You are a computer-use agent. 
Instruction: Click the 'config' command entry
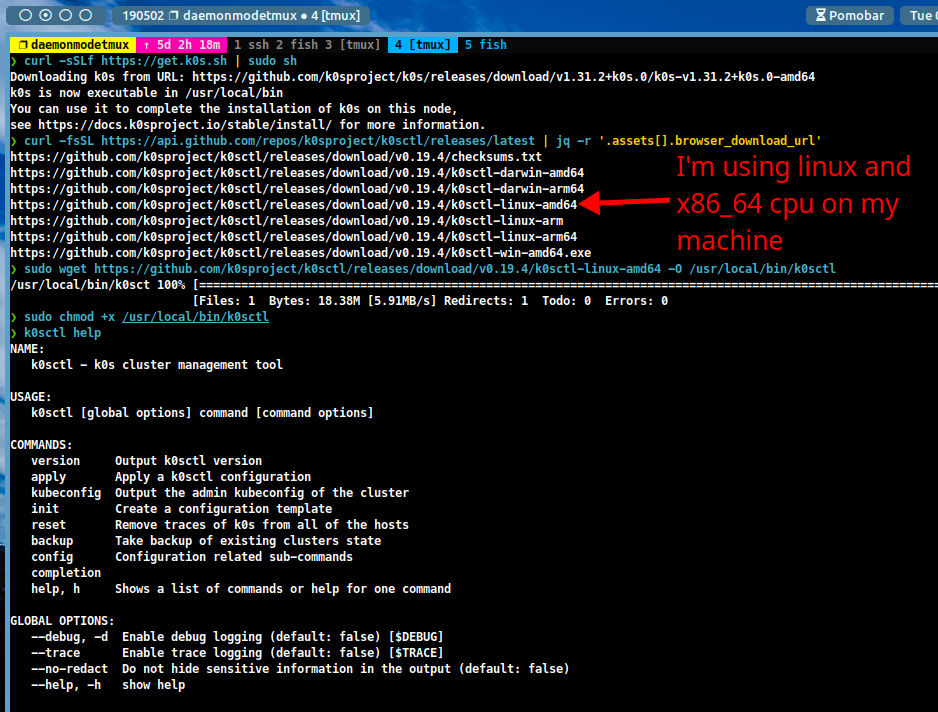click(52, 557)
